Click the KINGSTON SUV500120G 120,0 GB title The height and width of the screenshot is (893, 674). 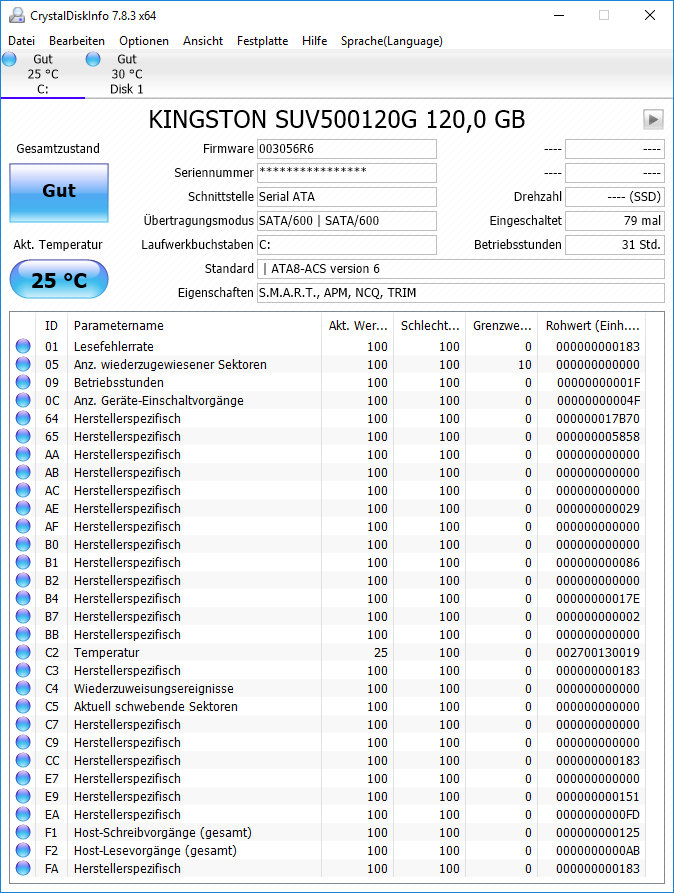pos(337,120)
